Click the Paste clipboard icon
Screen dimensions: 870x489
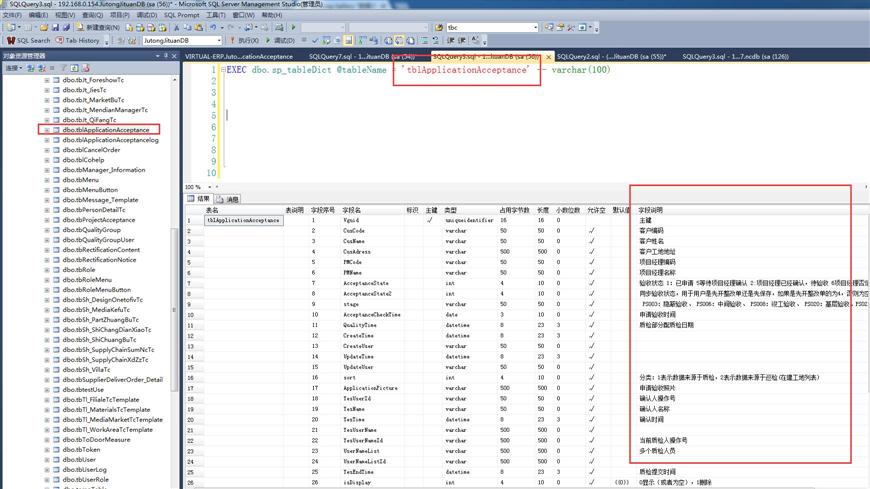click(x=199, y=27)
